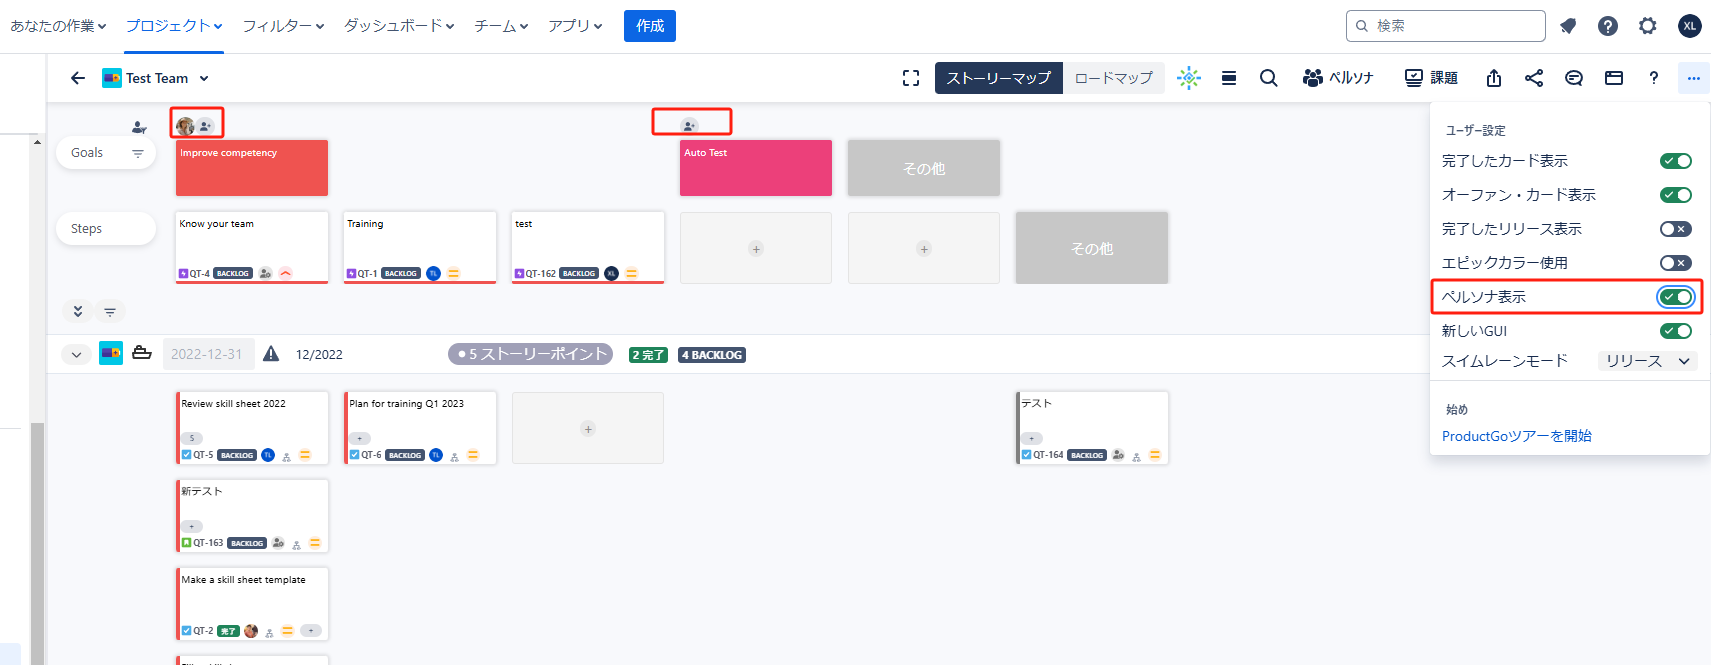Open the settings gear icon
This screenshot has width=1711, height=665.
pyautogui.click(x=1647, y=26)
